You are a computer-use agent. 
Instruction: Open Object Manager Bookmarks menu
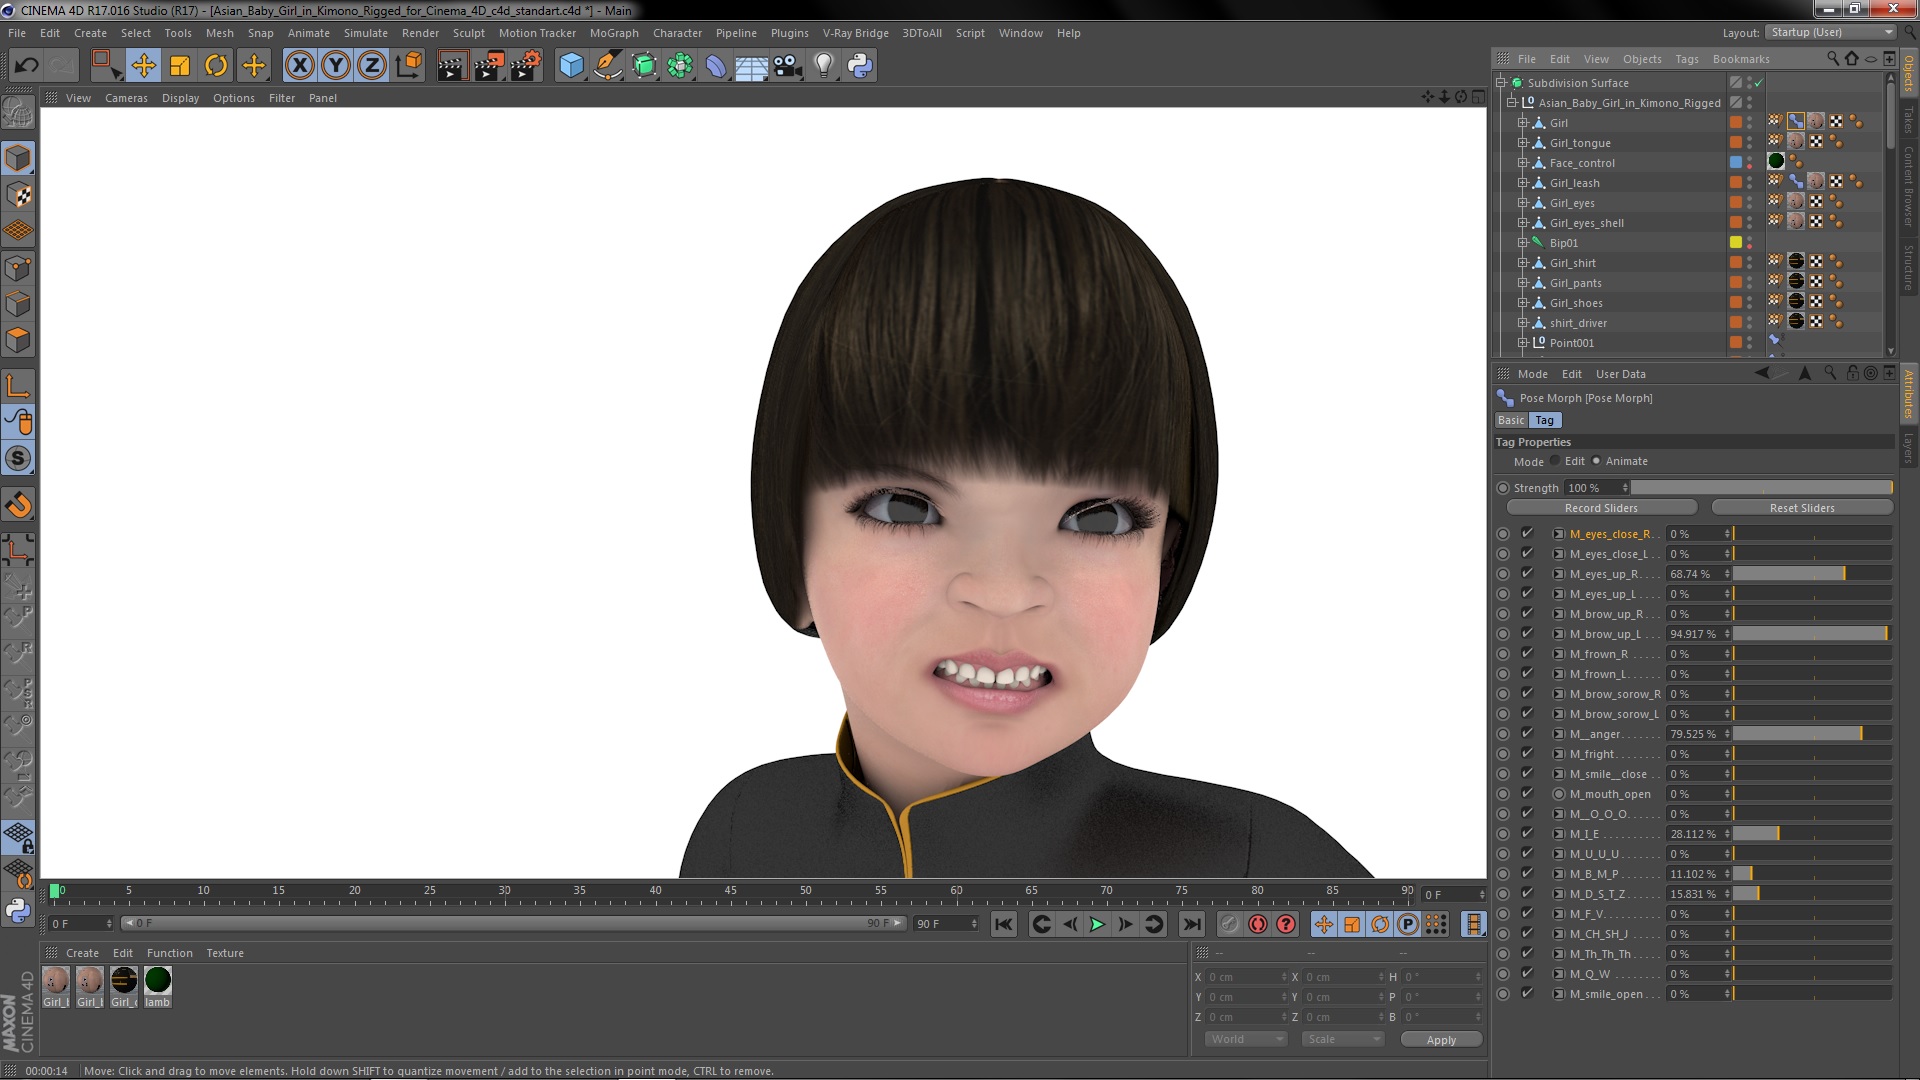pos(1741,59)
